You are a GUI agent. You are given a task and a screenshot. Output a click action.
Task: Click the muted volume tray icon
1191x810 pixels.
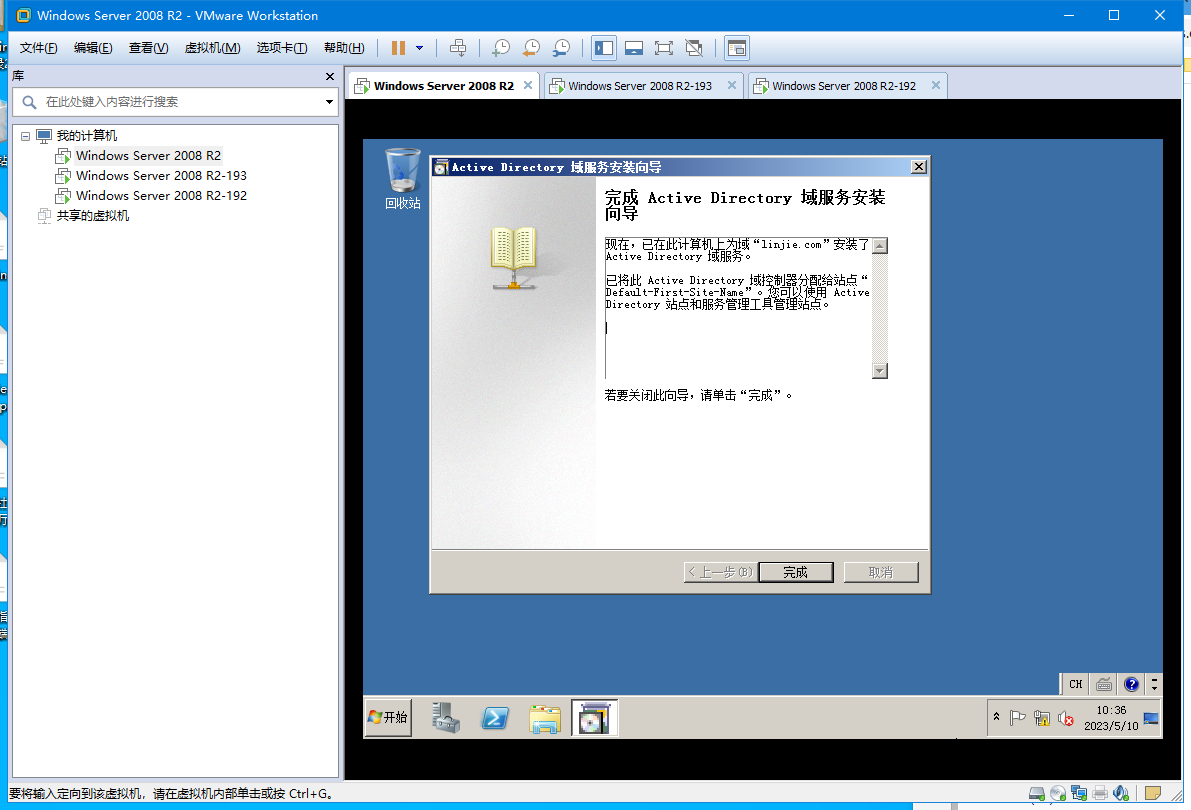1066,718
